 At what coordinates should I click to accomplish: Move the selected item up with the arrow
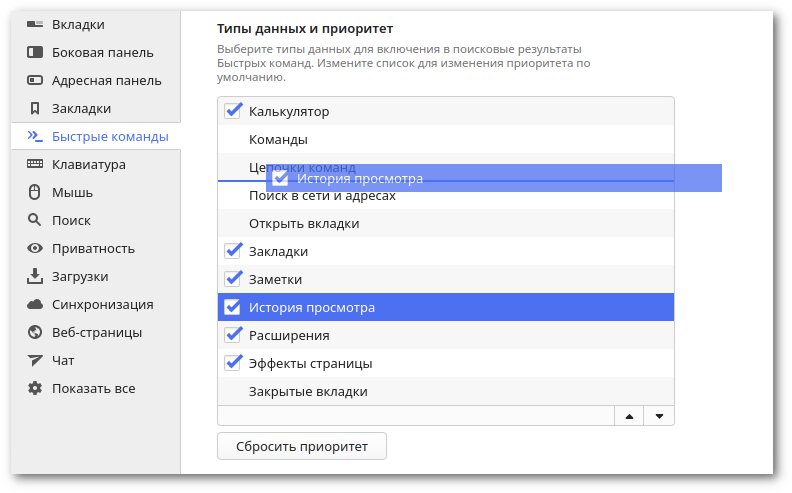tap(629, 416)
